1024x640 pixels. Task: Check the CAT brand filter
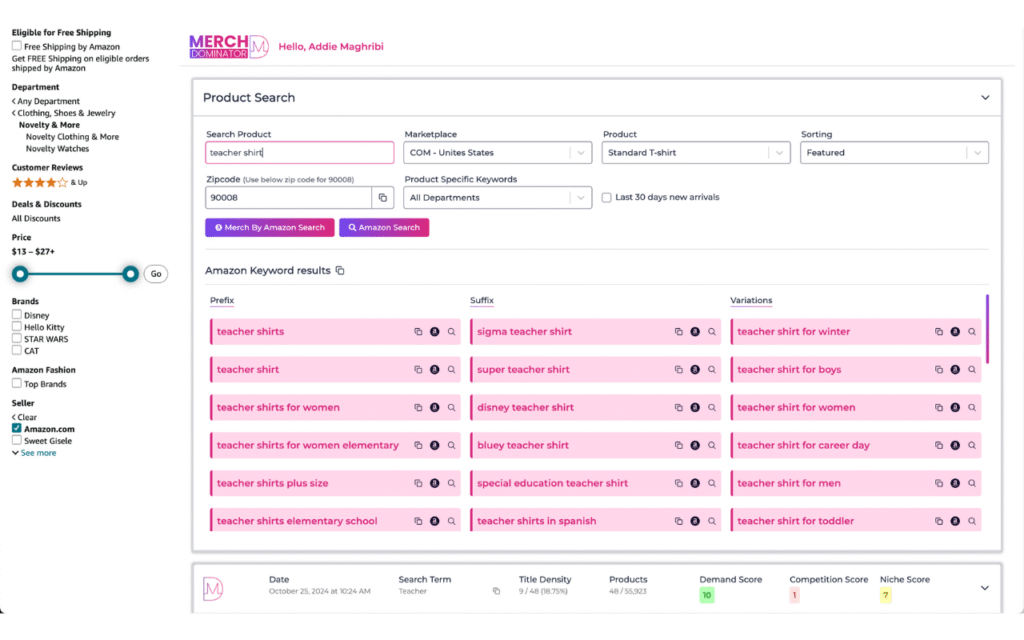(16, 350)
